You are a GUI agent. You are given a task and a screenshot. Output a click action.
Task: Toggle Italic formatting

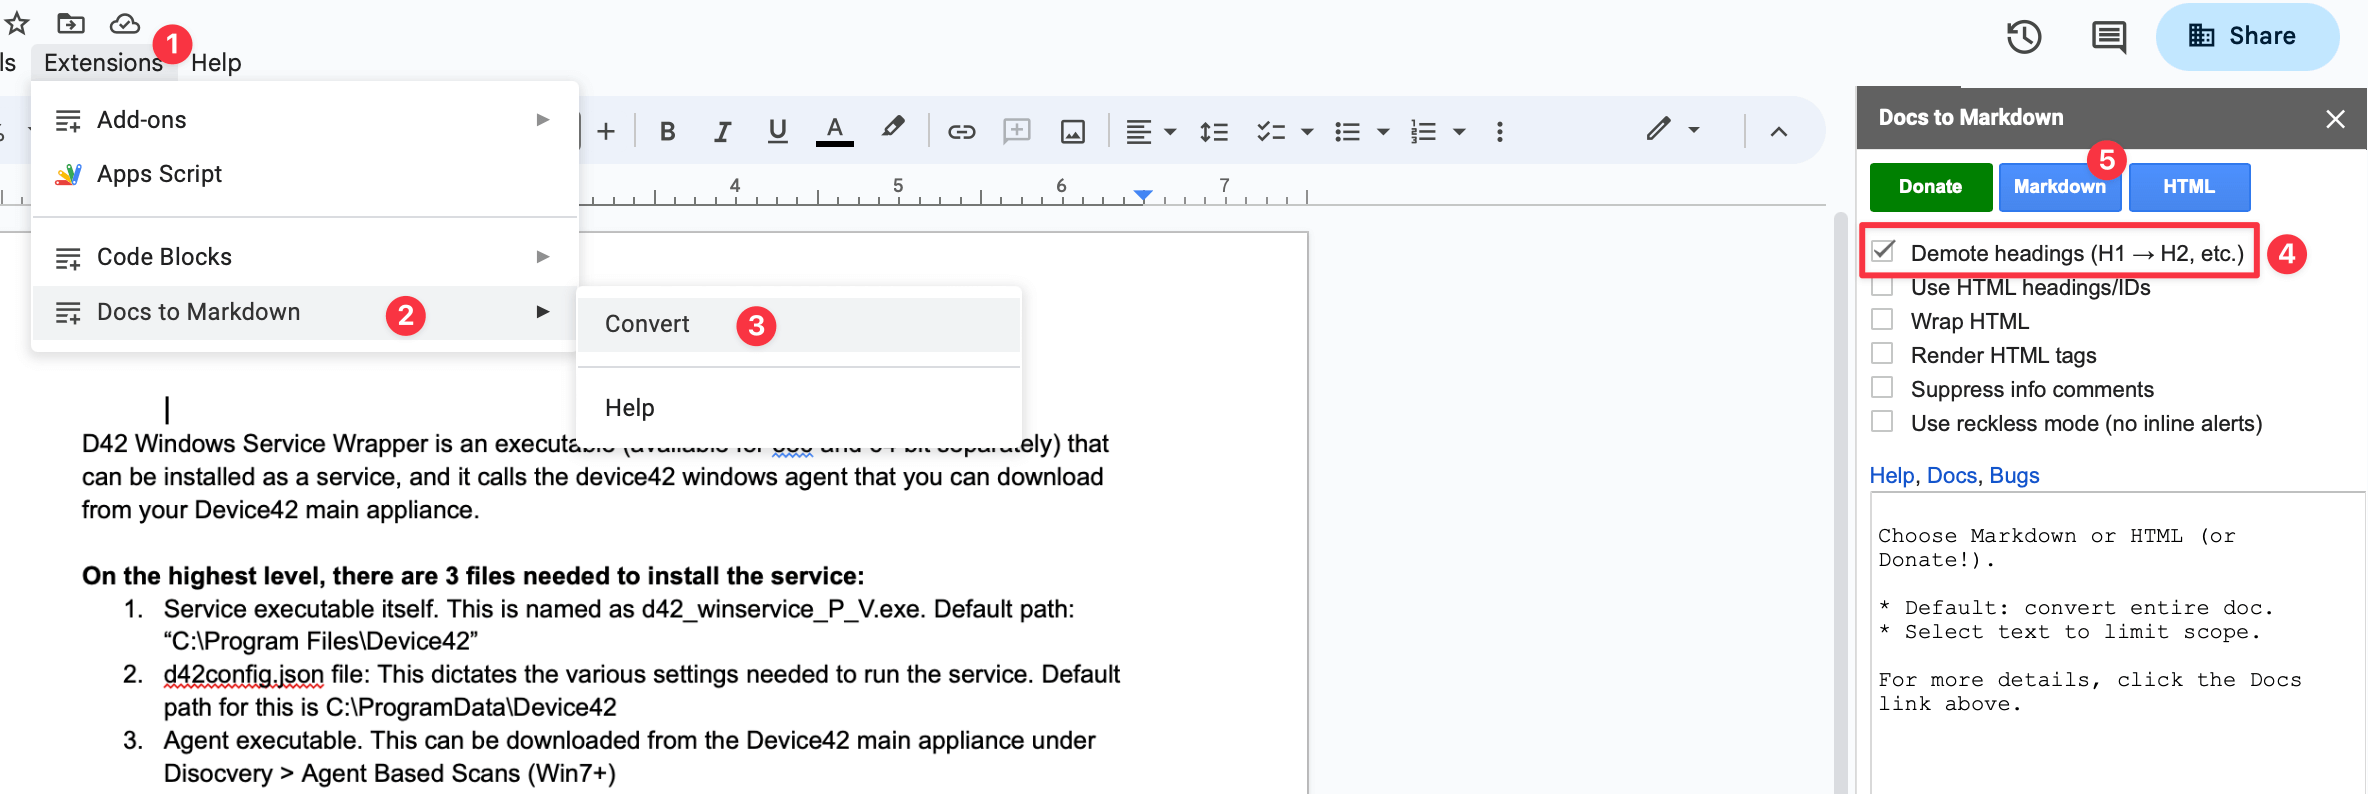pyautogui.click(x=722, y=131)
